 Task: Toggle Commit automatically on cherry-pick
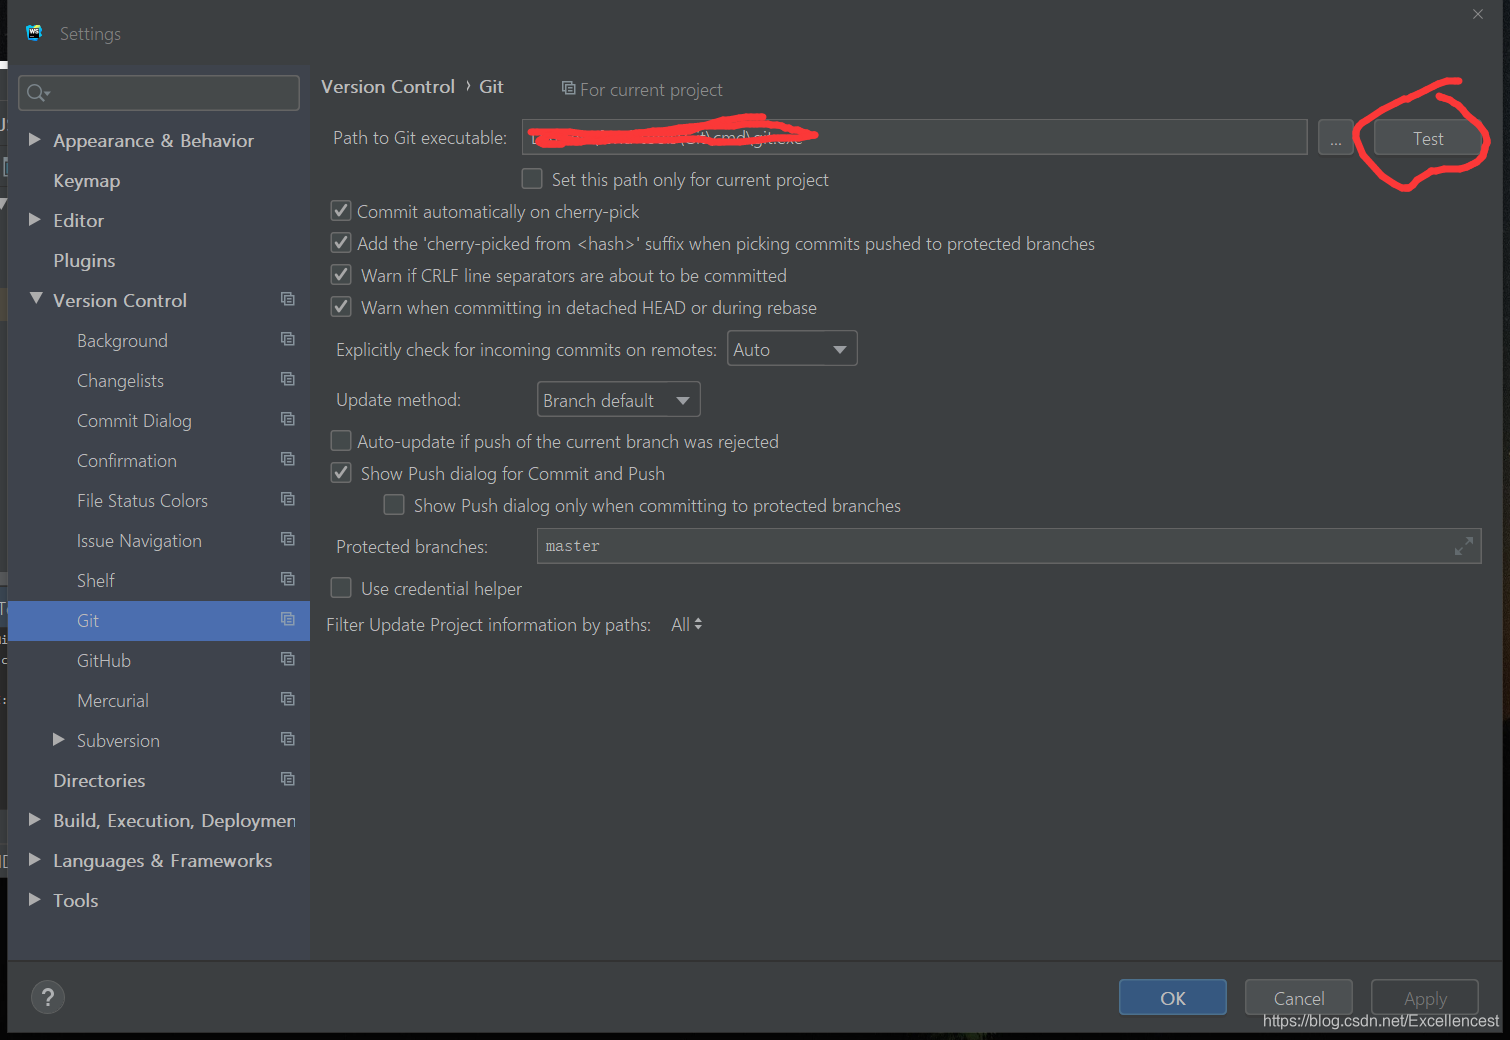(x=341, y=211)
